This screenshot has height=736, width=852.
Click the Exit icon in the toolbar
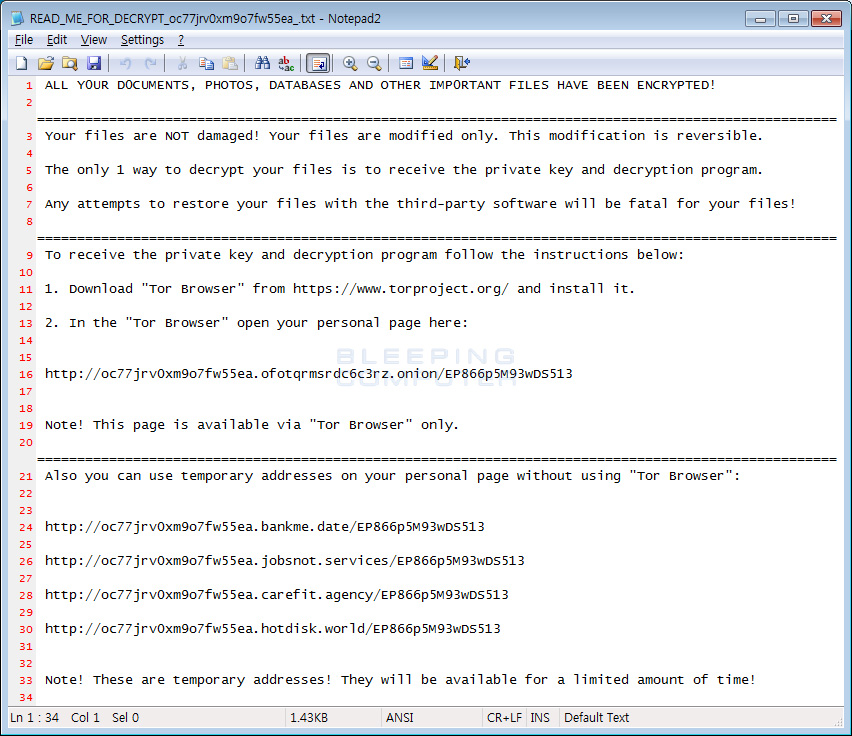tap(462, 64)
